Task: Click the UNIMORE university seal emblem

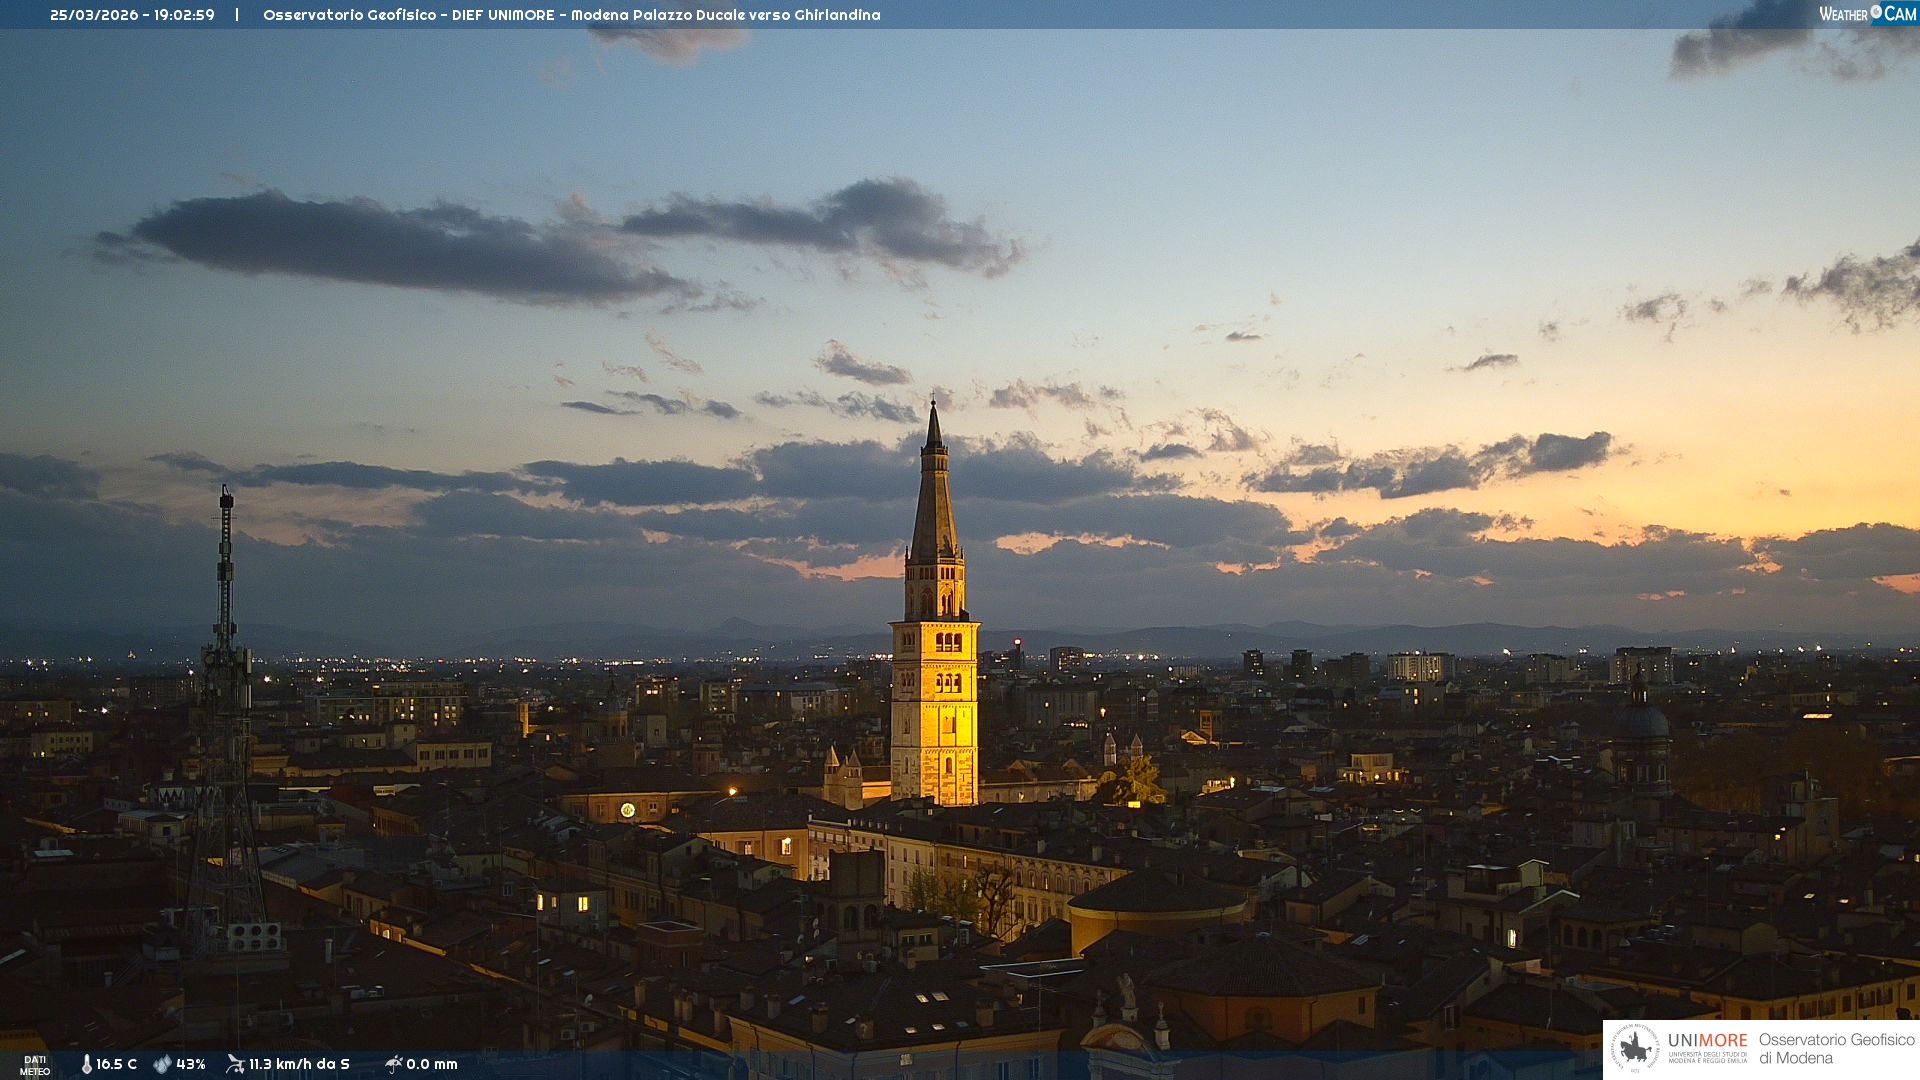Action: point(1635,1049)
